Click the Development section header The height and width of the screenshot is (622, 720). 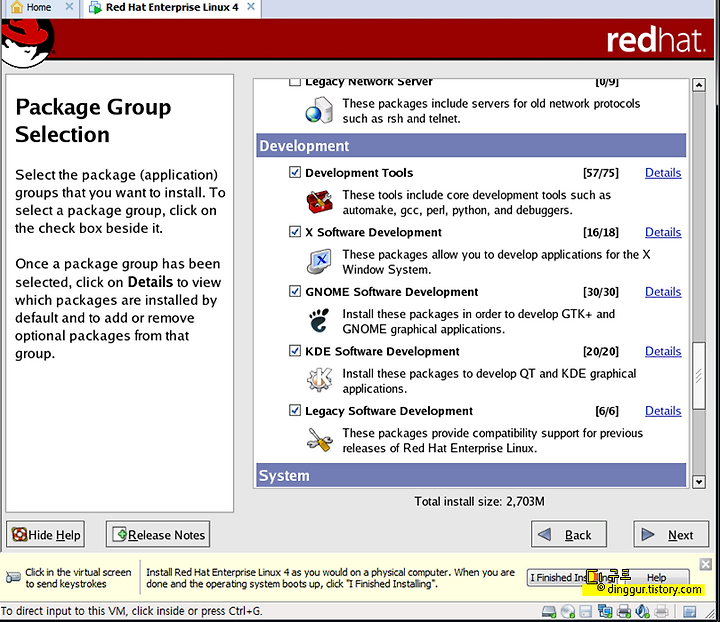[x=471, y=146]
